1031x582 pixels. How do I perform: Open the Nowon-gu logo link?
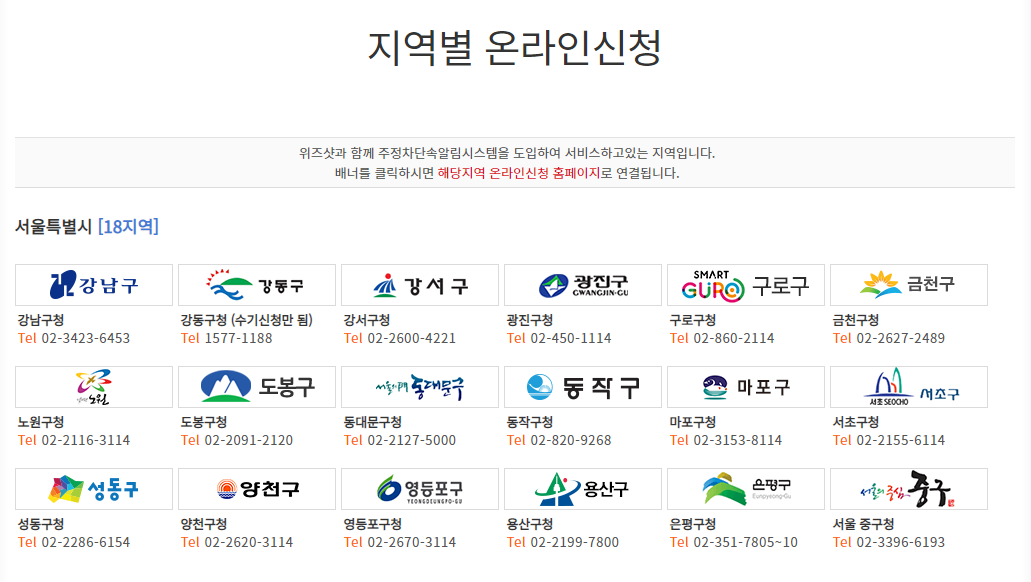coord(91,387)
